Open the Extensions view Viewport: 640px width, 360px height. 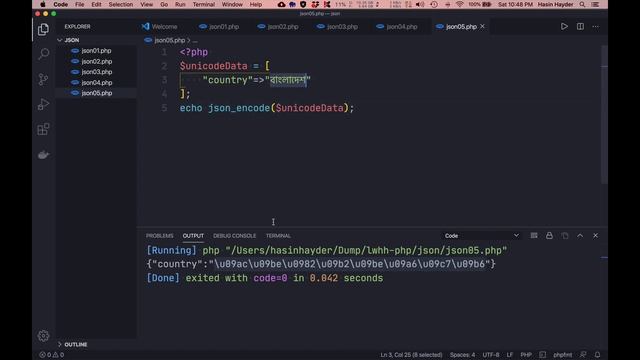[43, 129]
